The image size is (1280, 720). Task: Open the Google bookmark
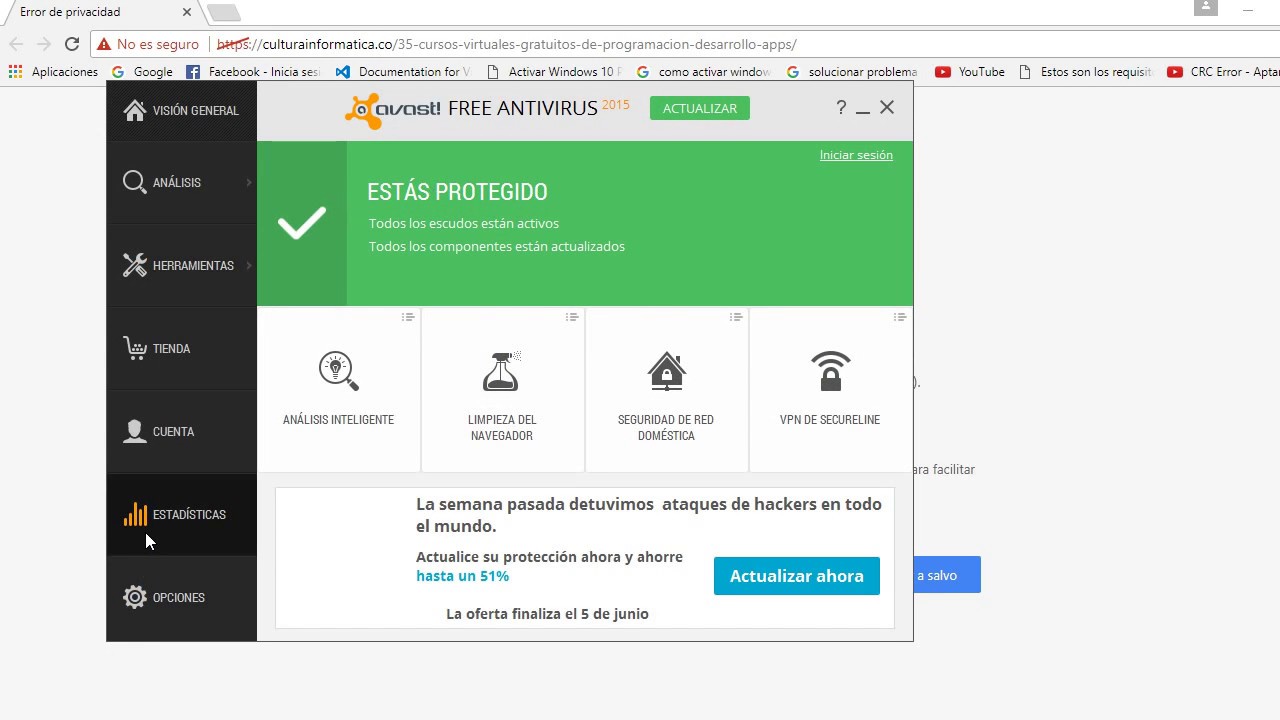(x=142, y=72)
